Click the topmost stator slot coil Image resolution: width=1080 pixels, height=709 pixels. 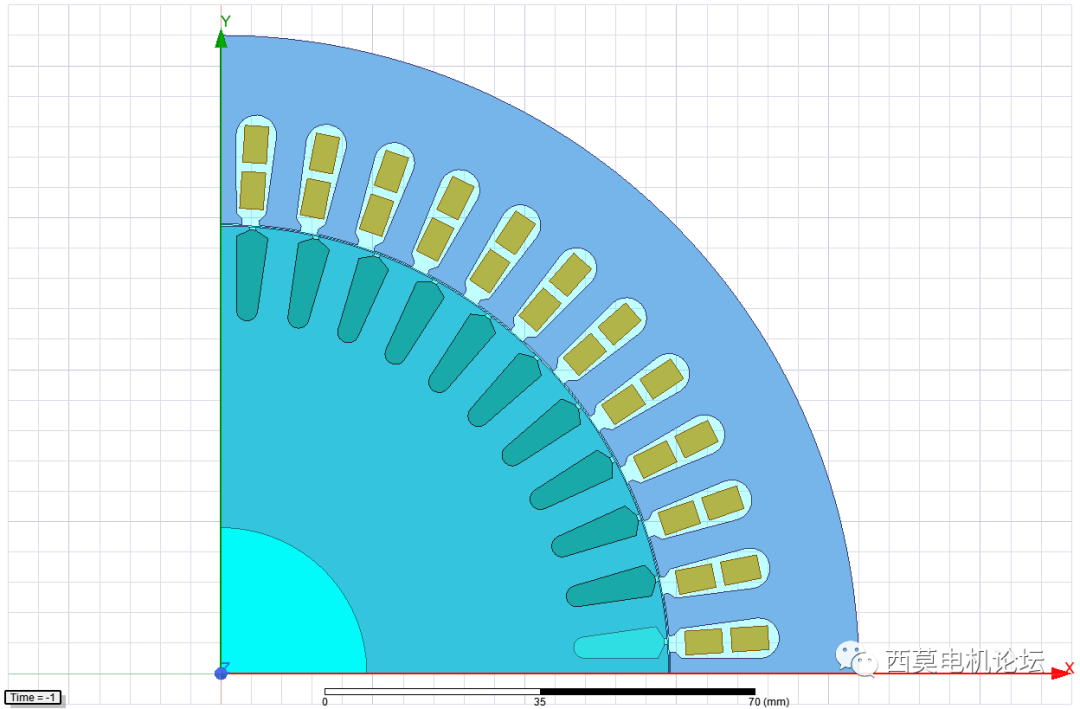256,165
